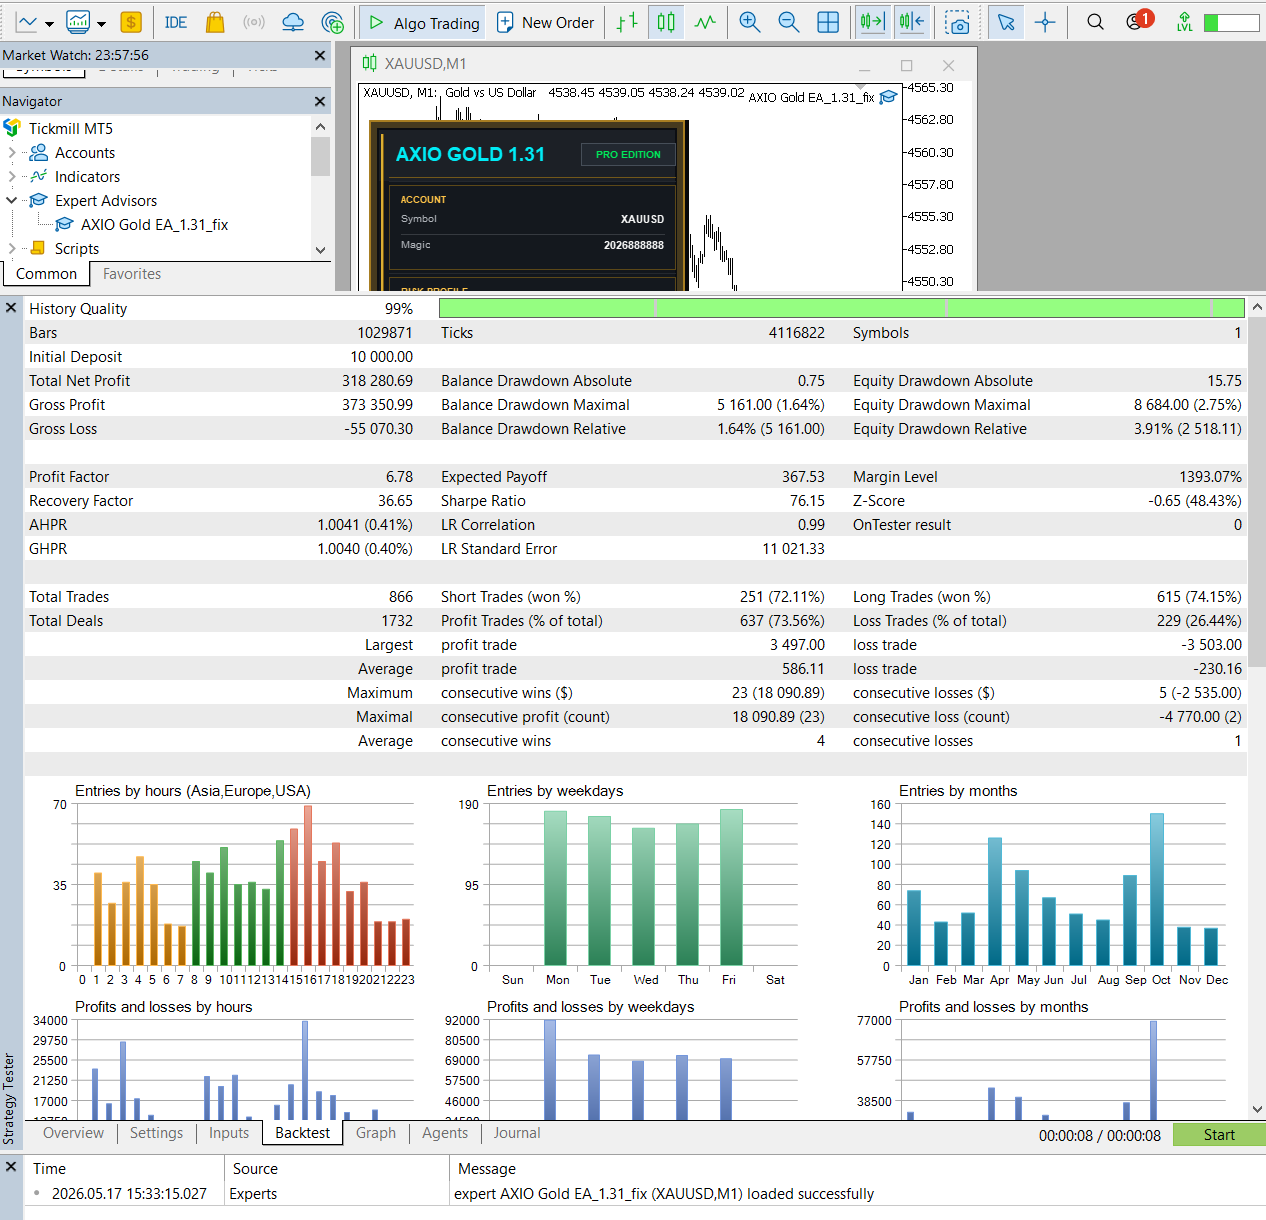Open the Agents tester tab
Viewport: 1266px width, 1220px height.
445,1133
